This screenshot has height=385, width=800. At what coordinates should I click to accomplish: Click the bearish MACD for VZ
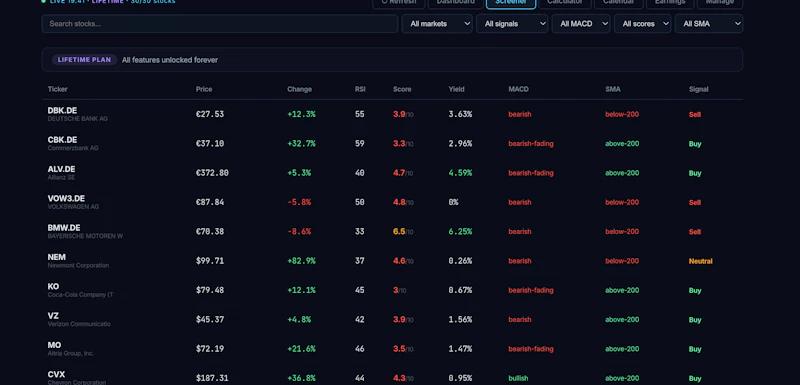tap(520, 320)
